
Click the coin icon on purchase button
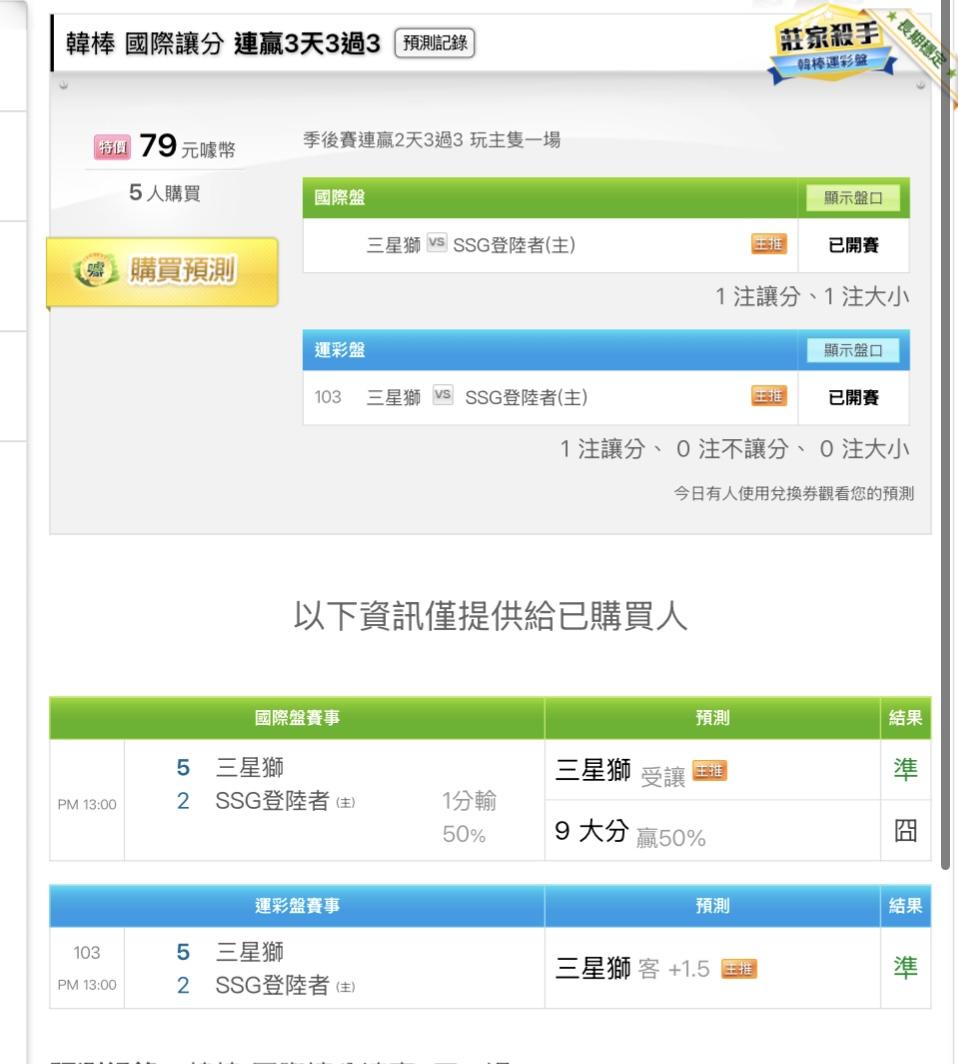point(96,271)
